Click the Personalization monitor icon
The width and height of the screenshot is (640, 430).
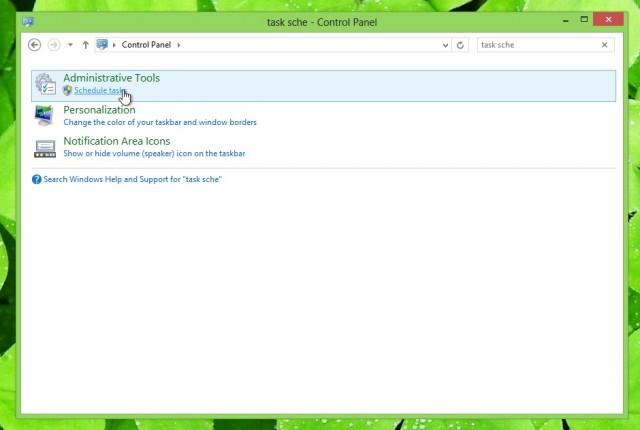click(x=44, y=116)
